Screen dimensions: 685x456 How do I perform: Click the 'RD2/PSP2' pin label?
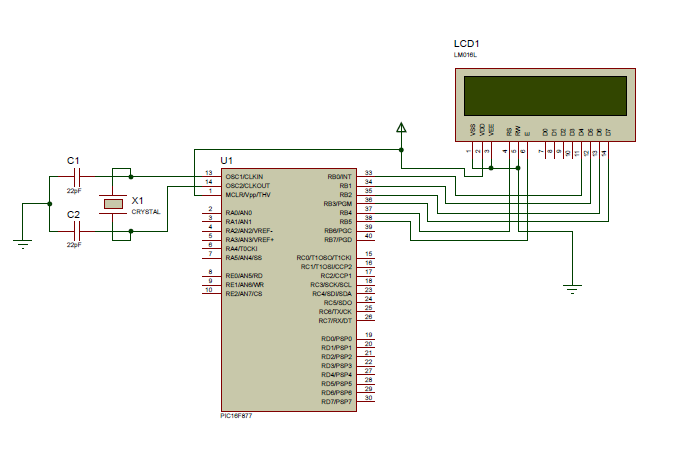point(336,357)
